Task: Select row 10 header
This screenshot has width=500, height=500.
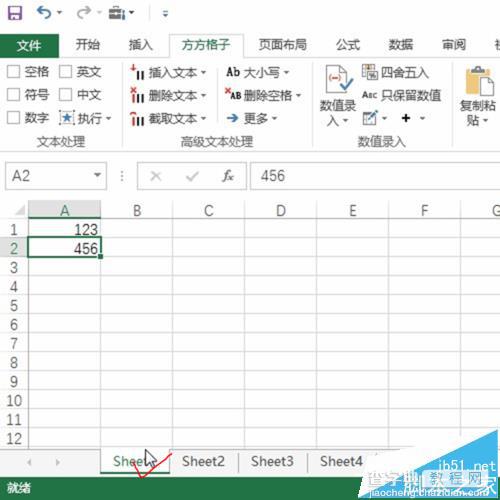Action: tap(14, 401)
